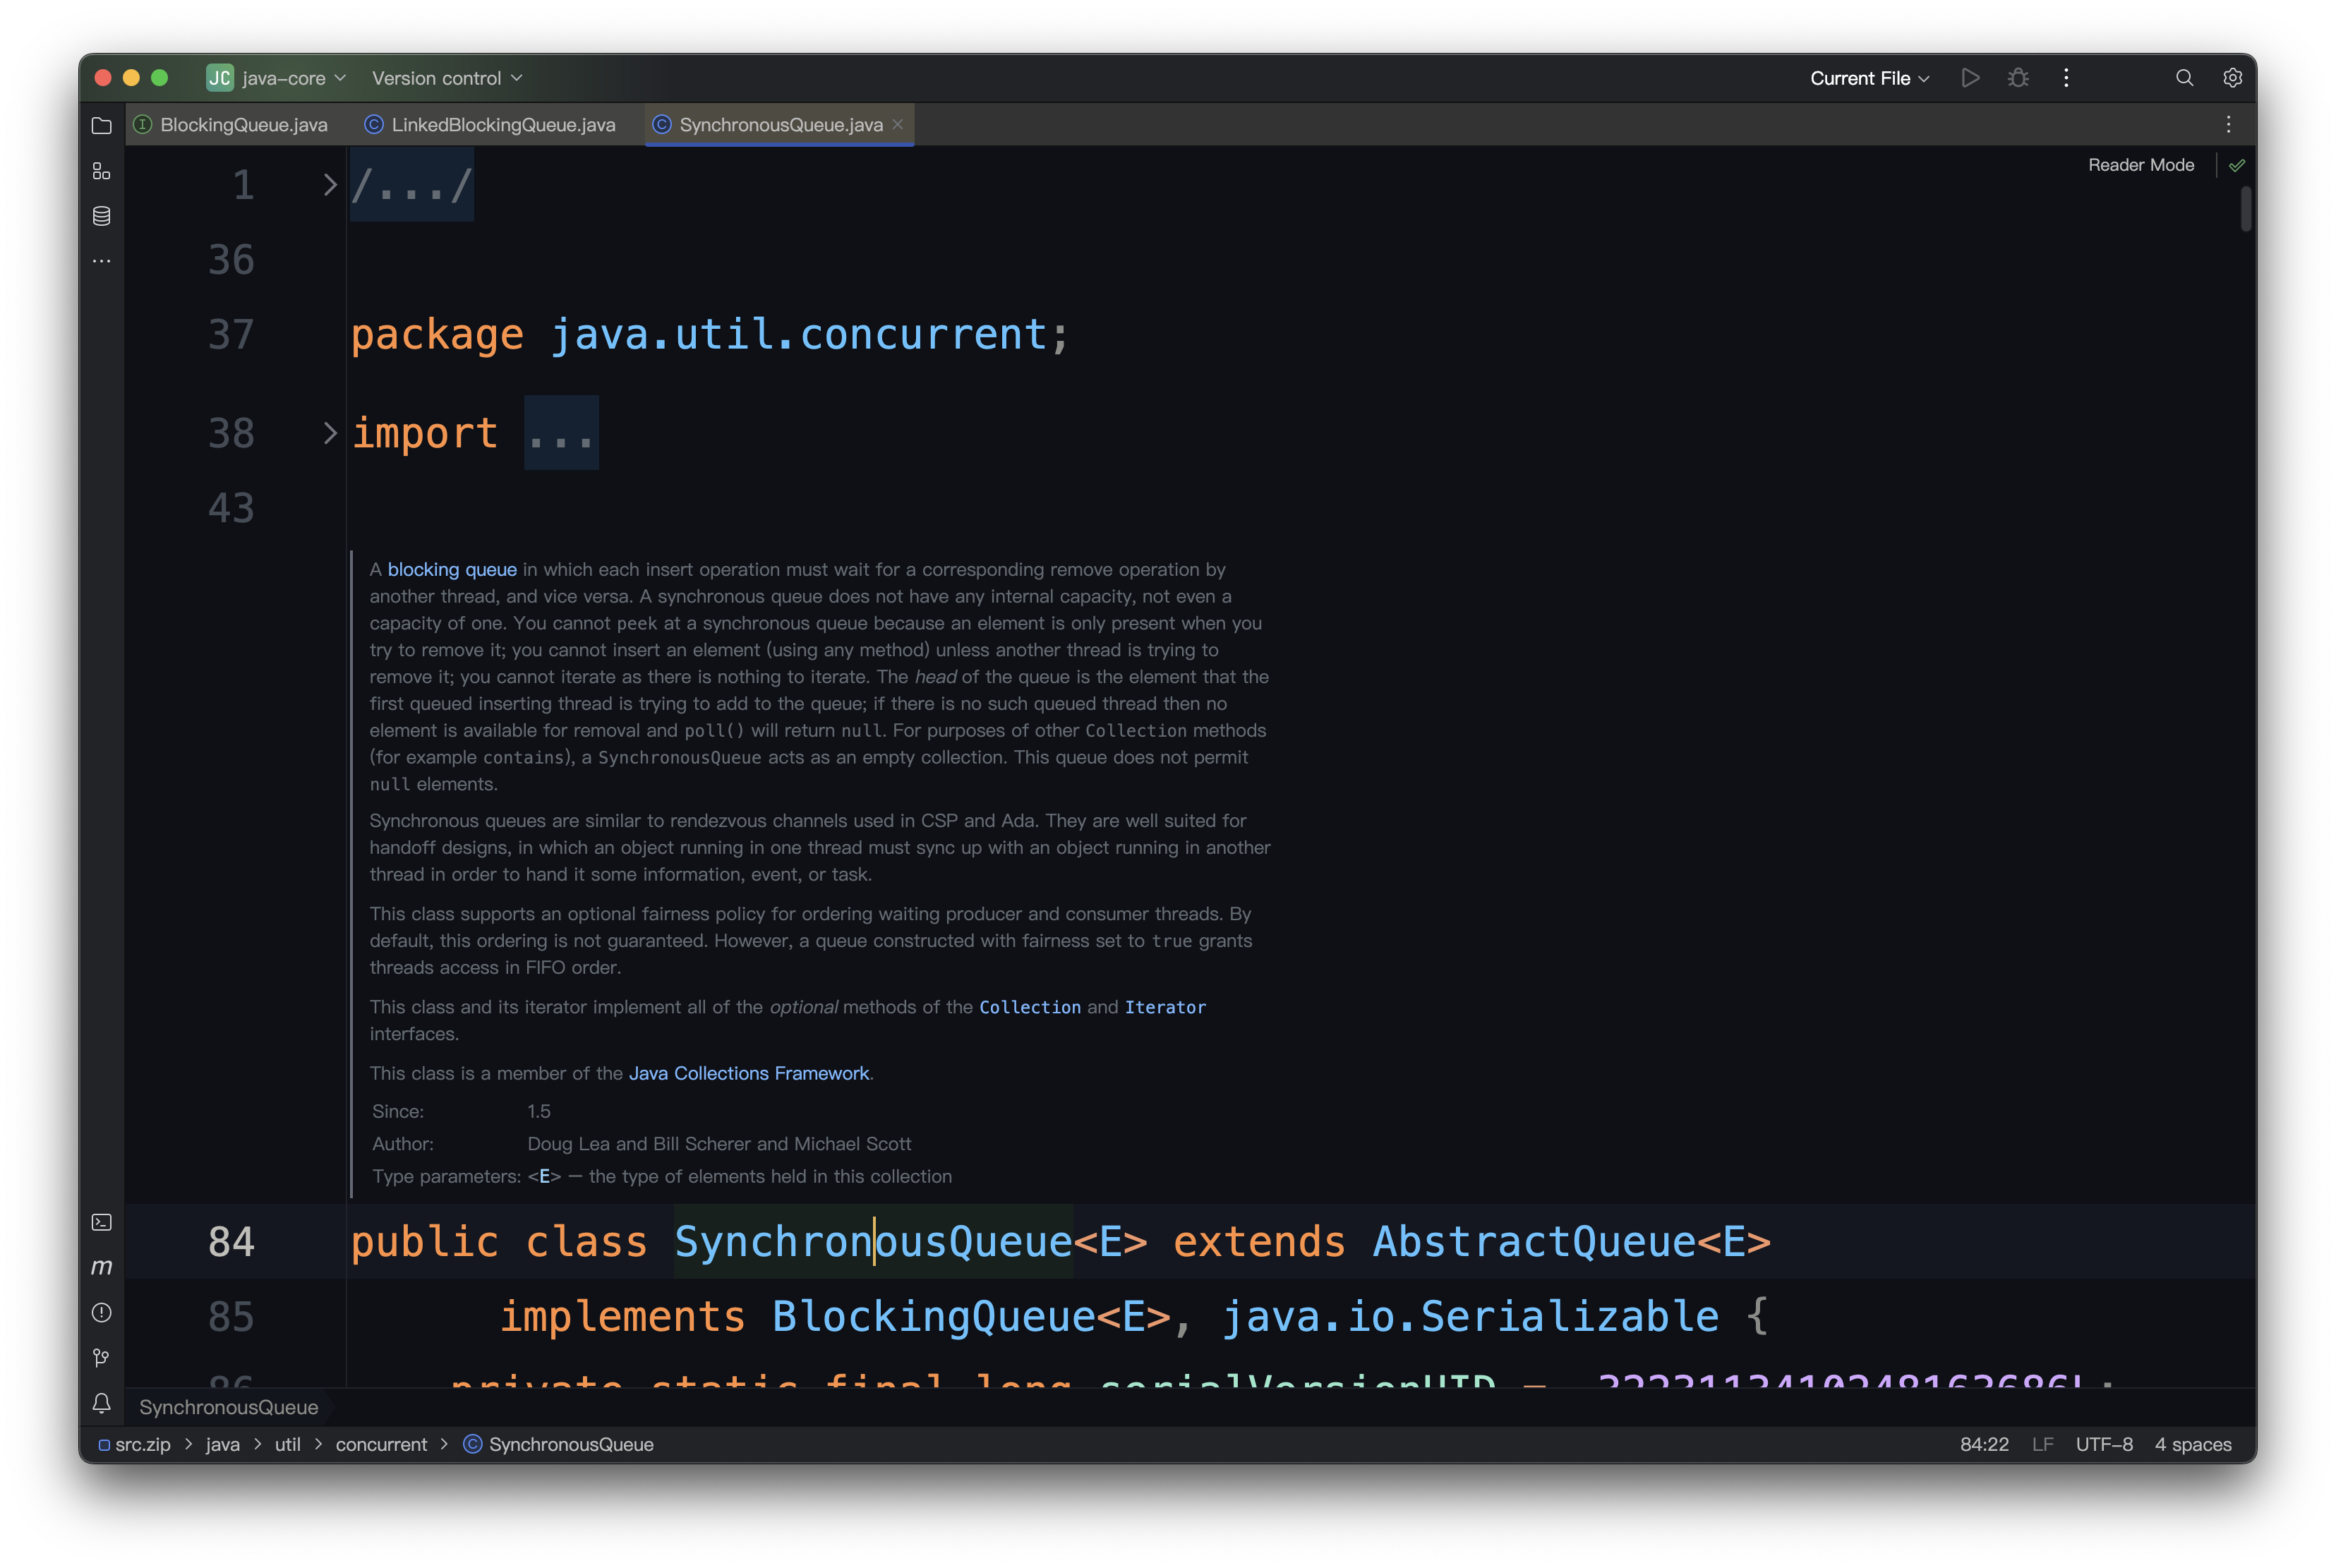Click the Run play button
2336x1568 pixels.
coord(1970,78)
